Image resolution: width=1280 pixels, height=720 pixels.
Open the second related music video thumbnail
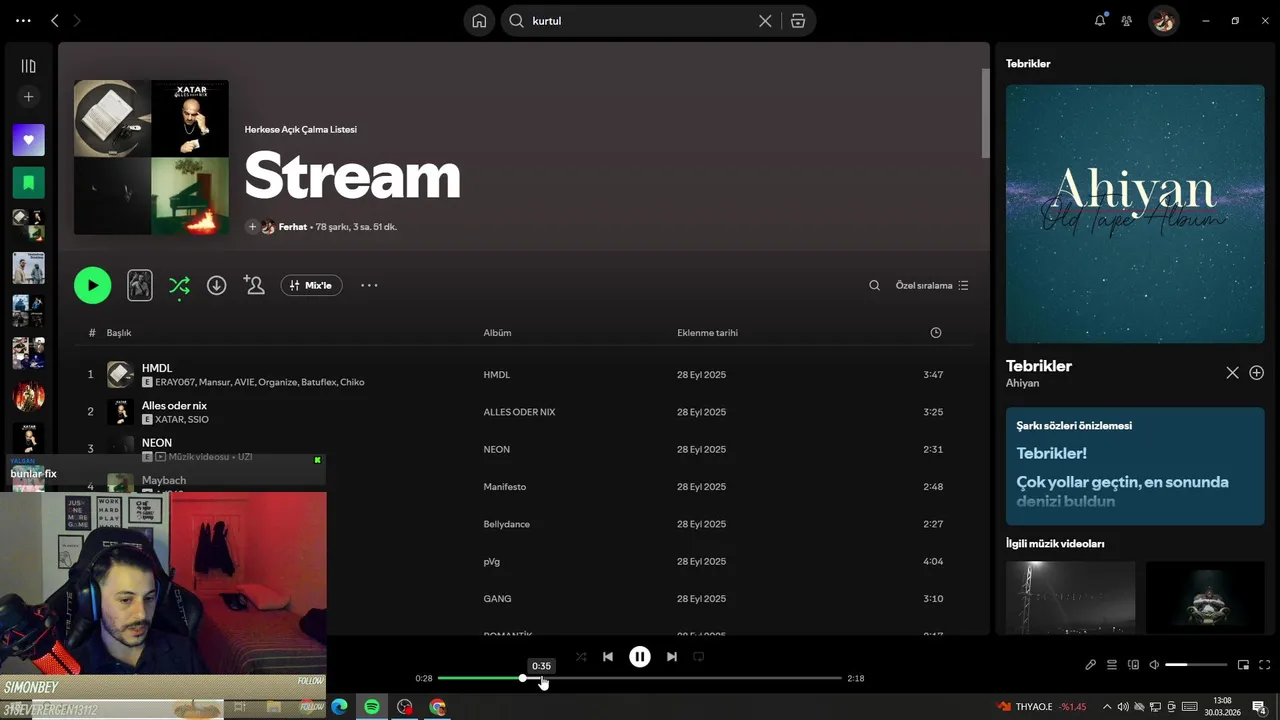1205,597
